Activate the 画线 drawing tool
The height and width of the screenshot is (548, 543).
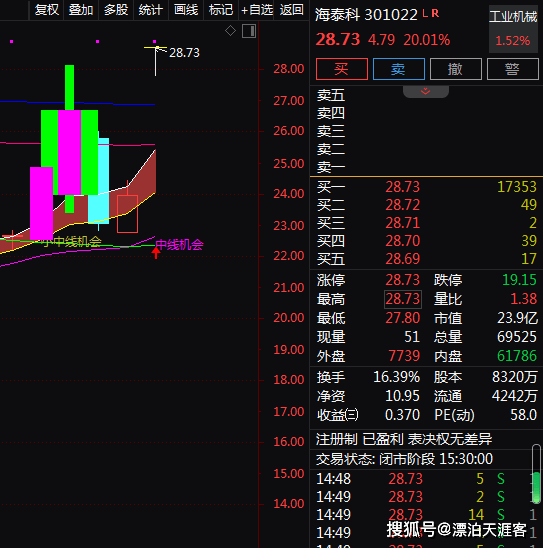click(x=186, y=10)
